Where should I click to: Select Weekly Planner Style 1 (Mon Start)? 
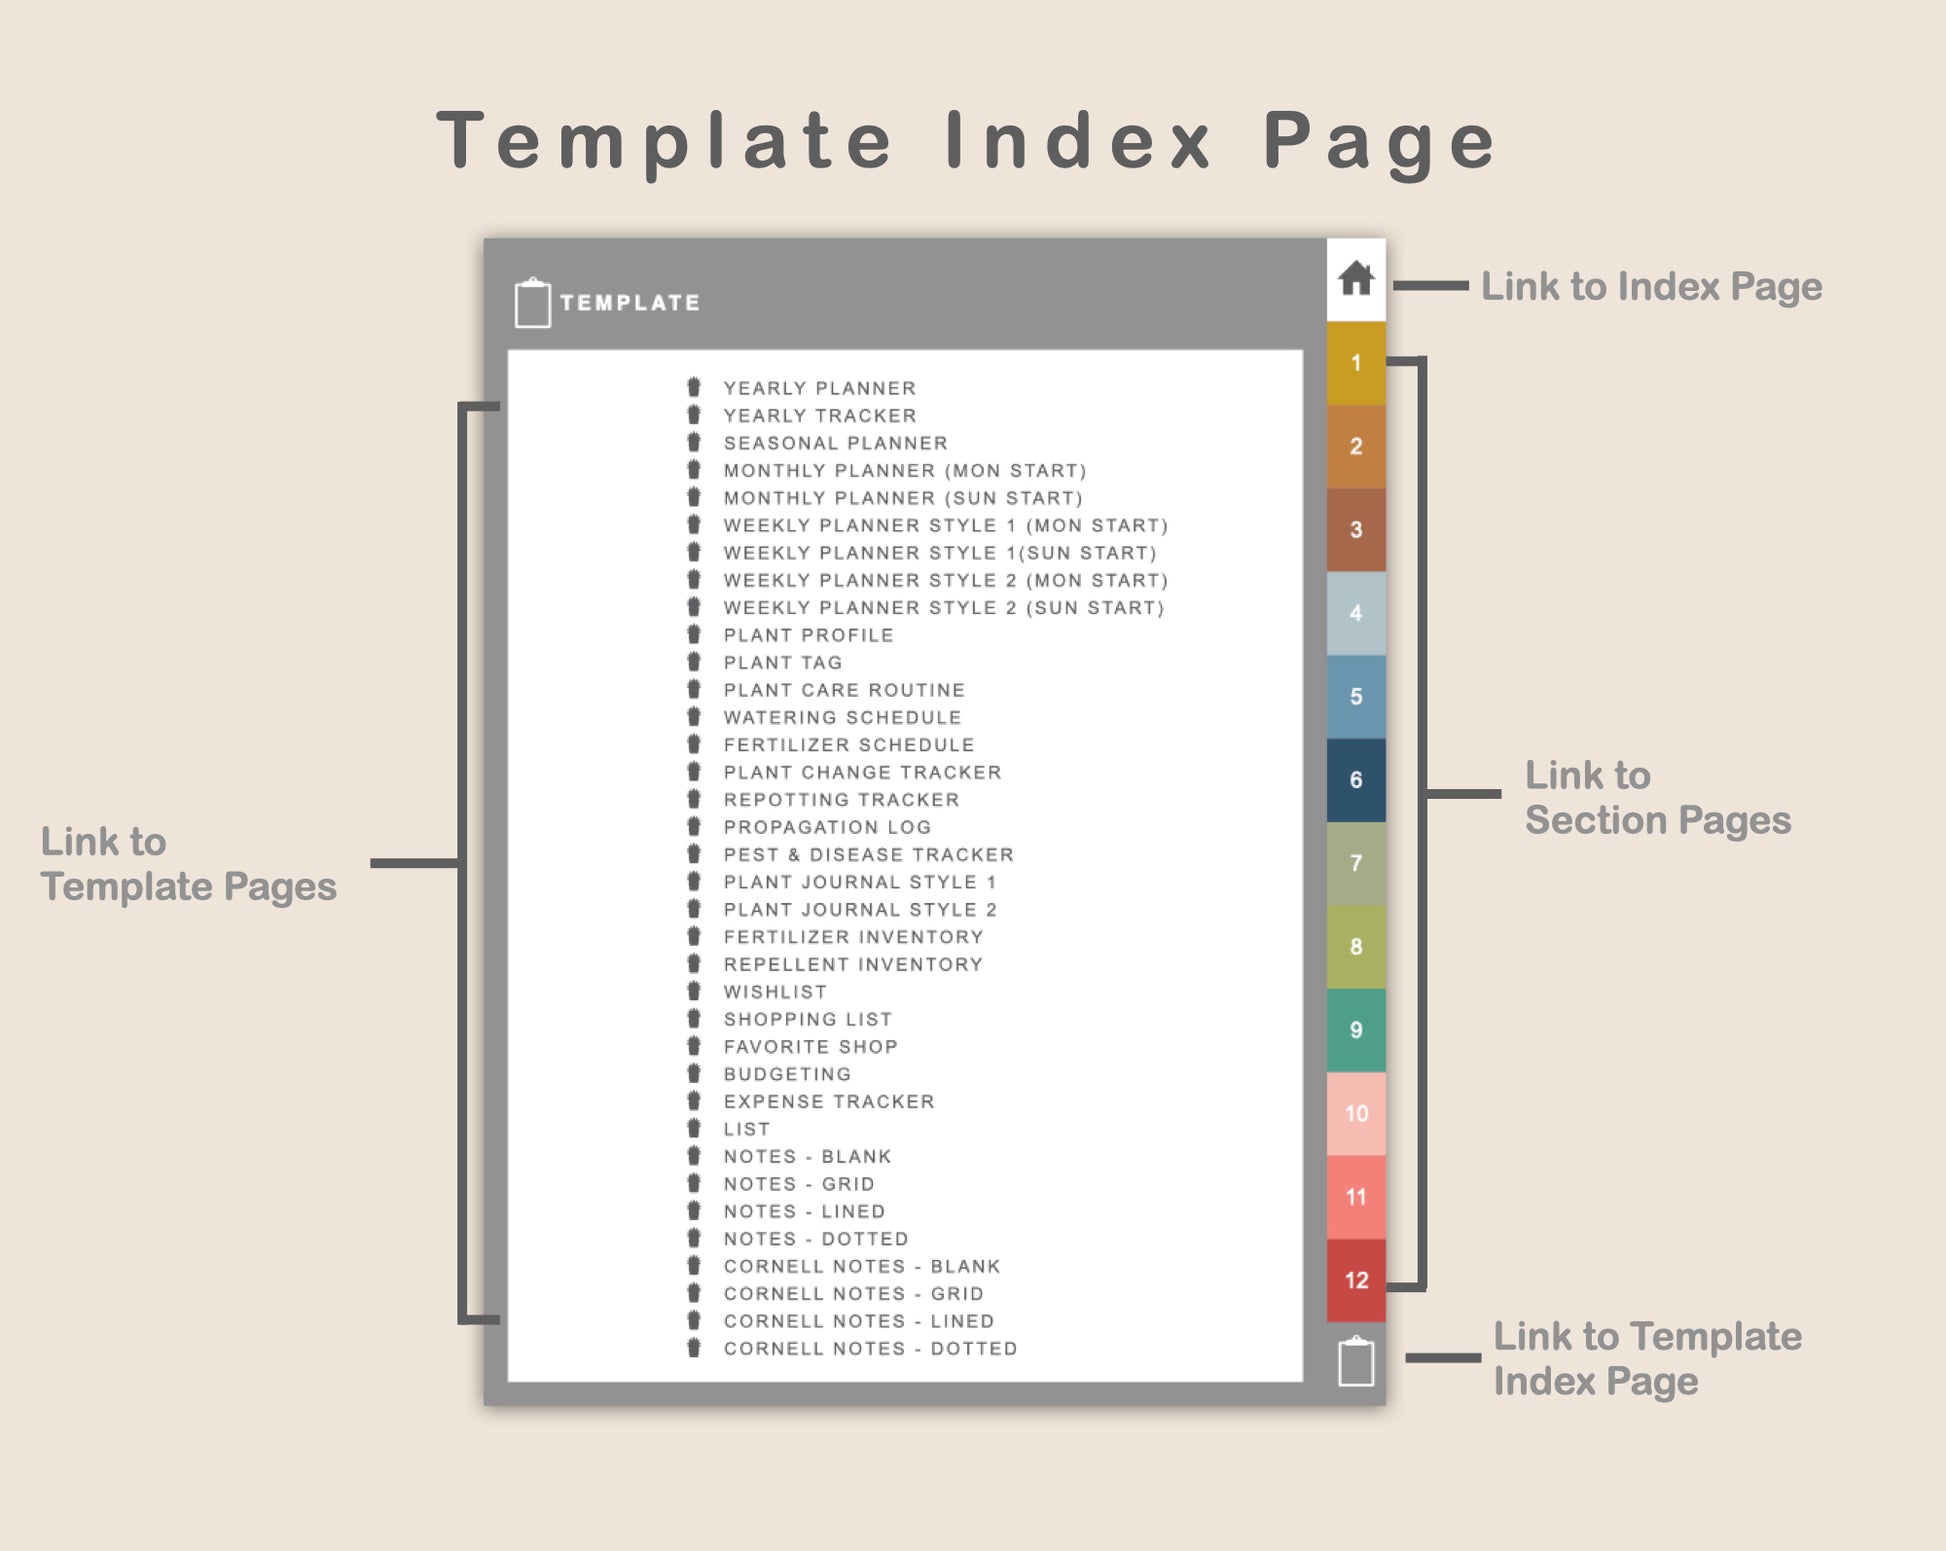945,525
